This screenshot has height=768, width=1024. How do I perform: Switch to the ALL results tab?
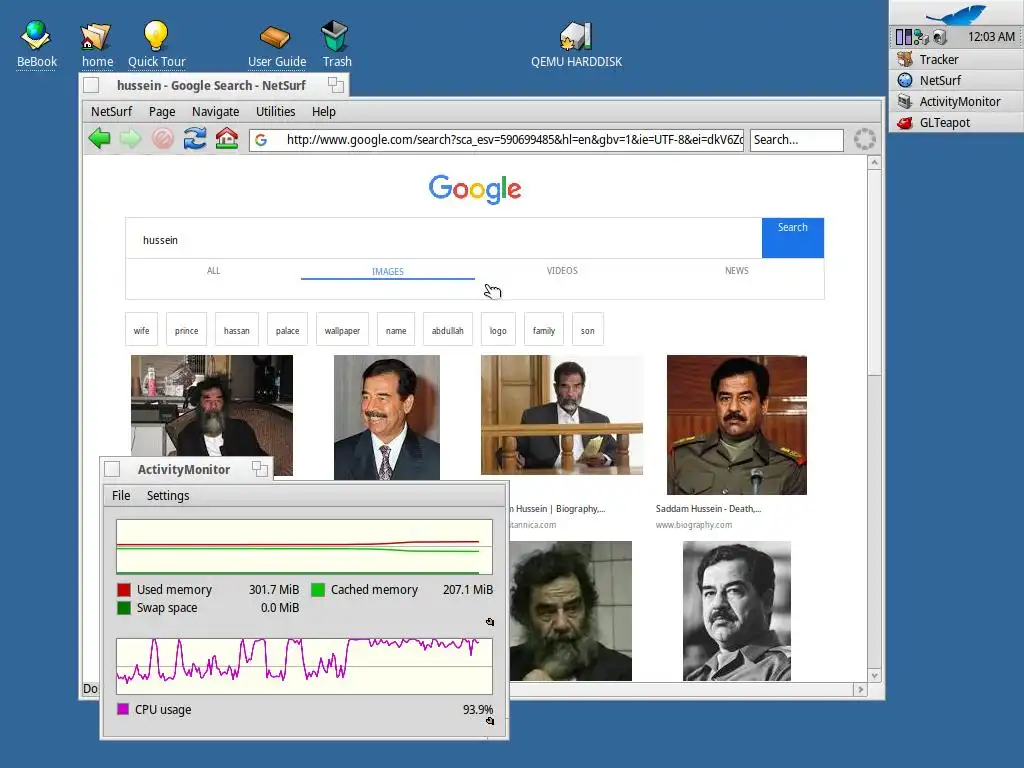click(214, 270)
